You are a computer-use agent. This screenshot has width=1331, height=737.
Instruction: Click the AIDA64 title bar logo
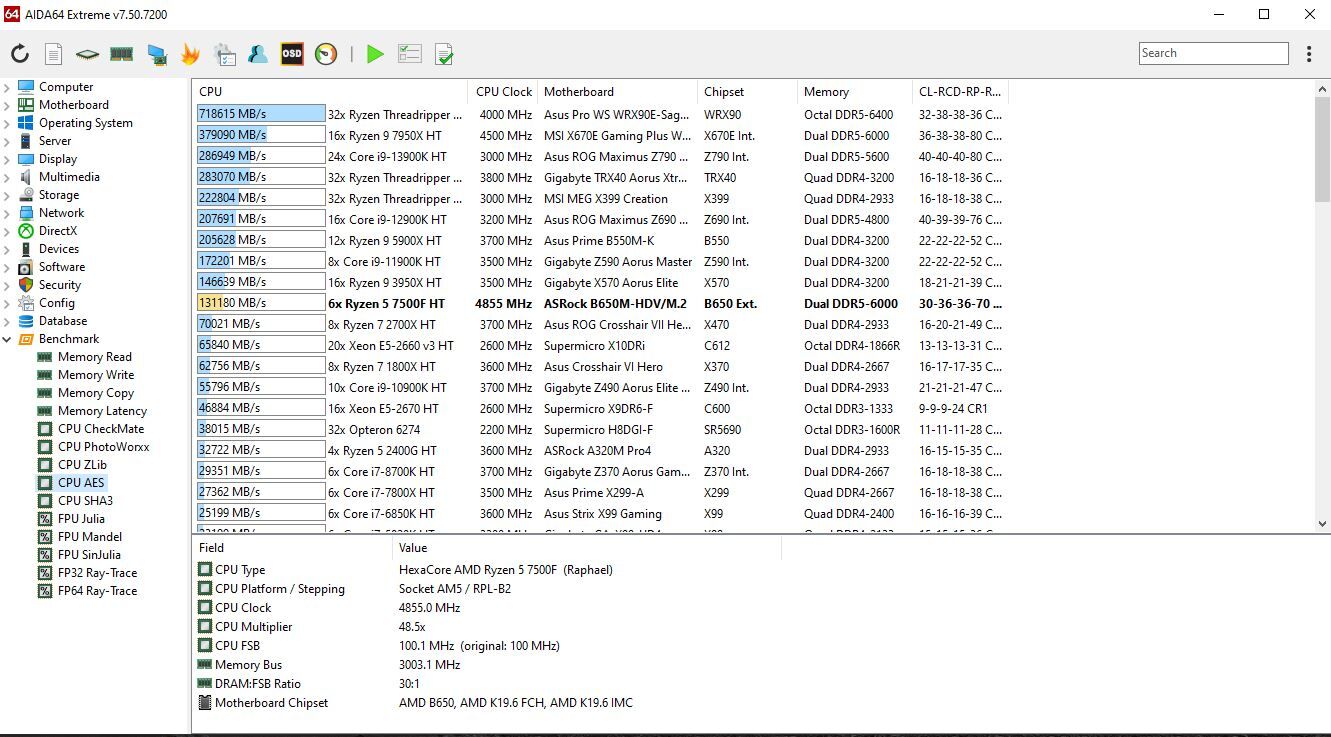12,14
